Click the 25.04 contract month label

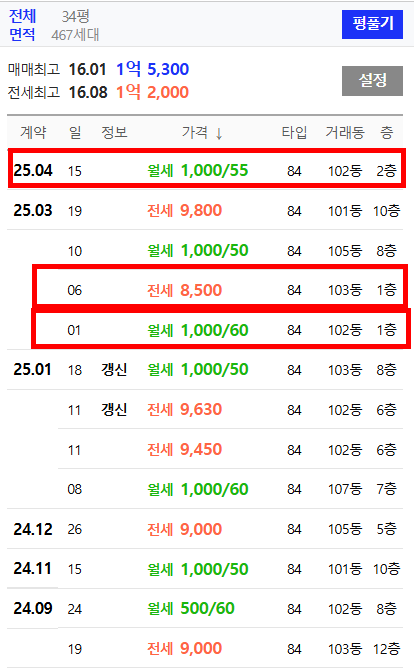33,170
